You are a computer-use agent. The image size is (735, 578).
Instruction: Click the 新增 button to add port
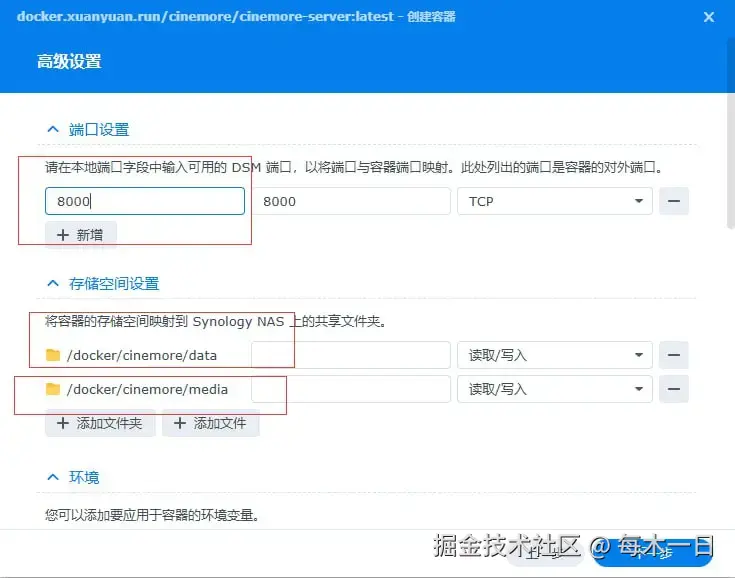click(81, 235)
